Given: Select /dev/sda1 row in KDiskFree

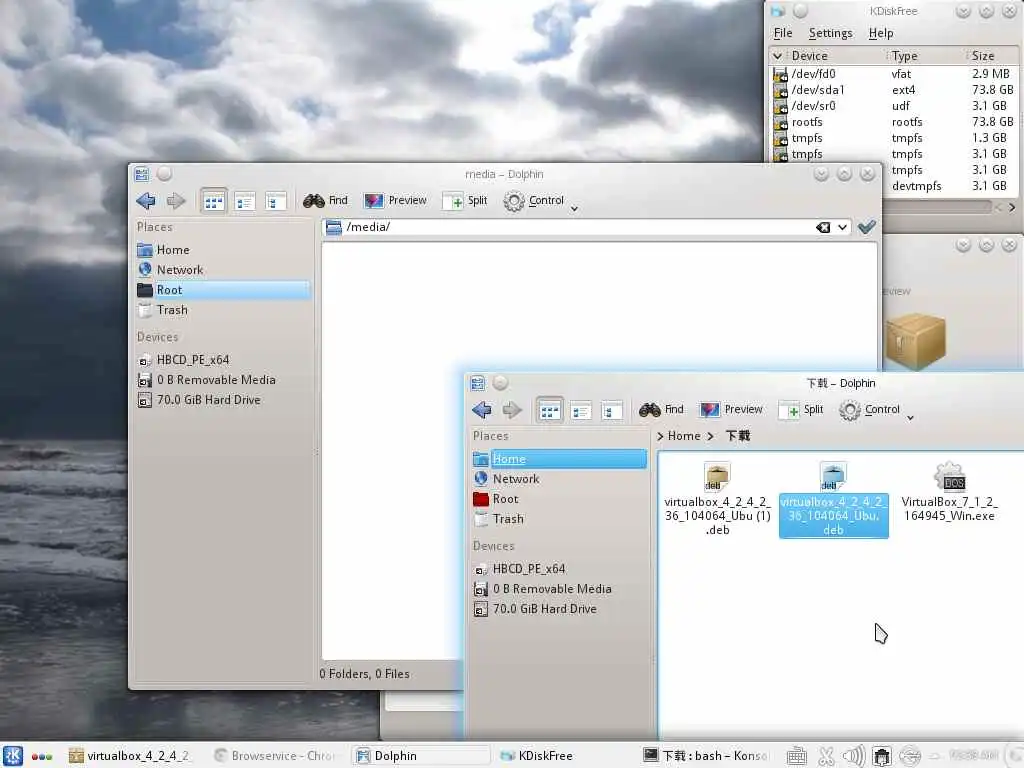Looking at the screenshot, I should pyautogui.click(x=893, y=90).
